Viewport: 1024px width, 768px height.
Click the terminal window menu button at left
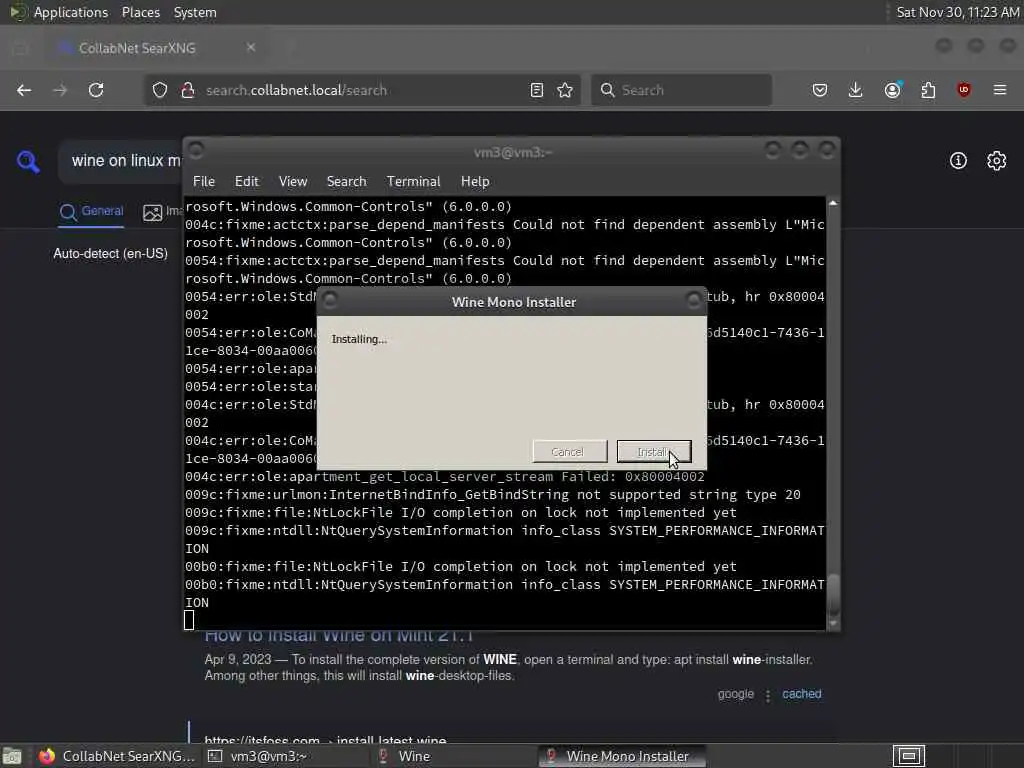coord(196,151)
